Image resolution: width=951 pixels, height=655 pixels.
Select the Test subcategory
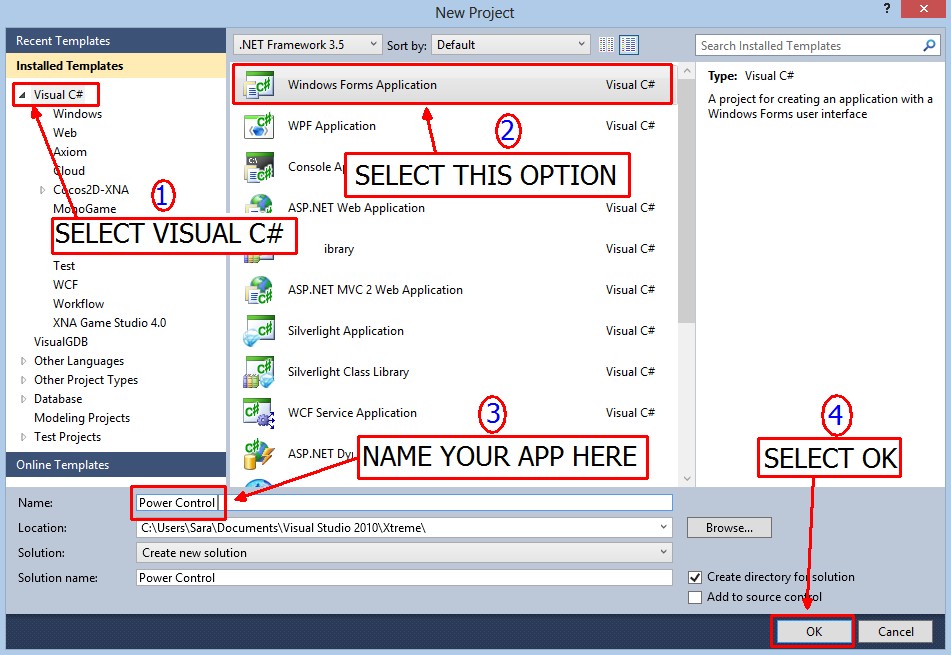point(64,266)
